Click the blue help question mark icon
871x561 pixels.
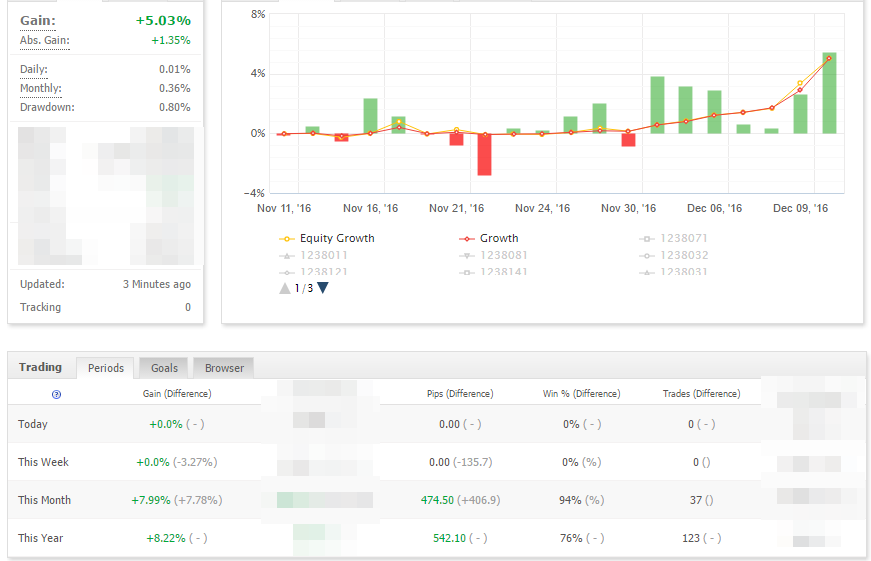click(56, 394)
